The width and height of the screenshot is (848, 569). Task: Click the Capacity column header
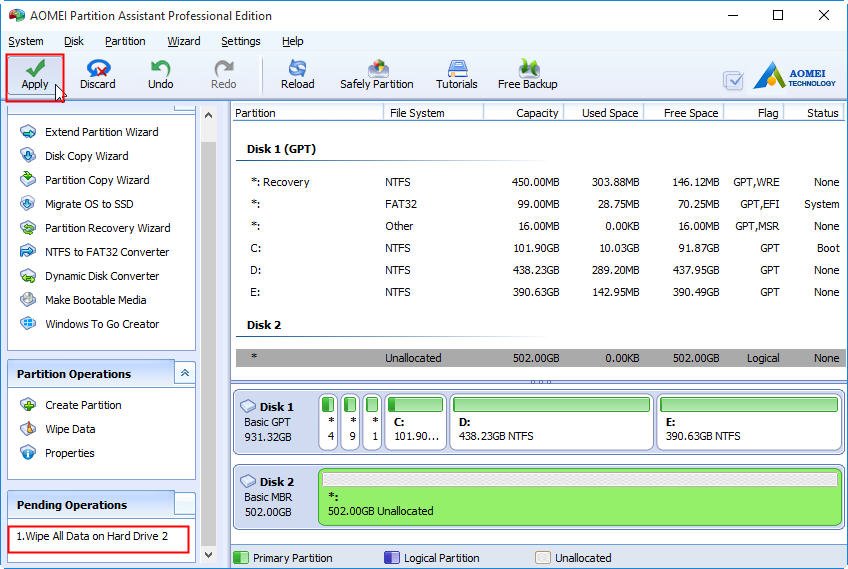click(x=537, y=113)
